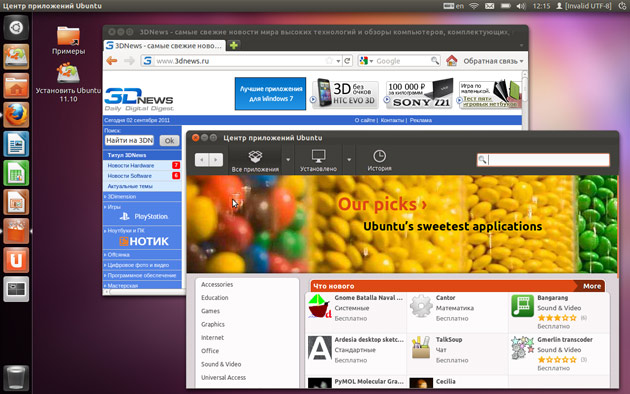Click Software Center back navigation button

pos(202,160)
